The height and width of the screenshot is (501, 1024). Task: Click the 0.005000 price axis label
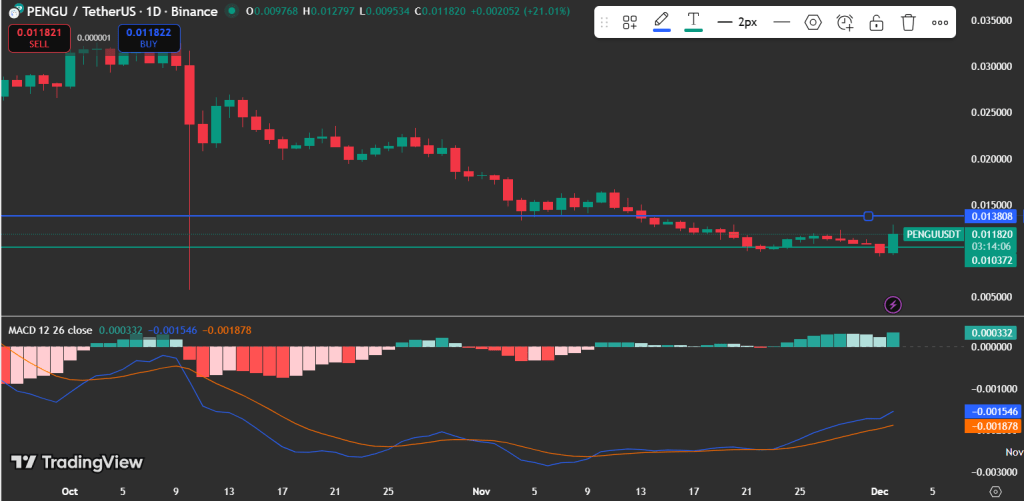pyautogui.click(x=989, y=297)
